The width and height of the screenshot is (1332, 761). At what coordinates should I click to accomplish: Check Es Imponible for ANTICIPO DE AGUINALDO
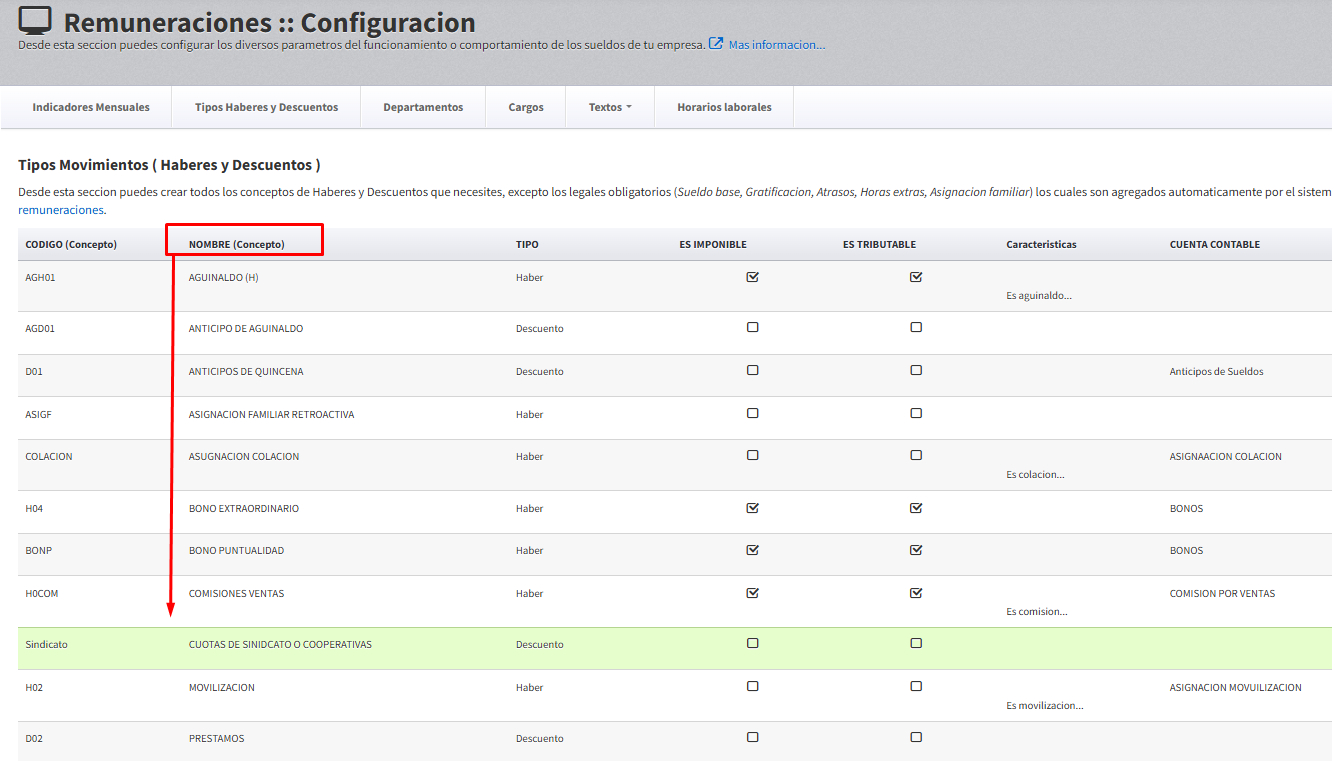point(753,327)
